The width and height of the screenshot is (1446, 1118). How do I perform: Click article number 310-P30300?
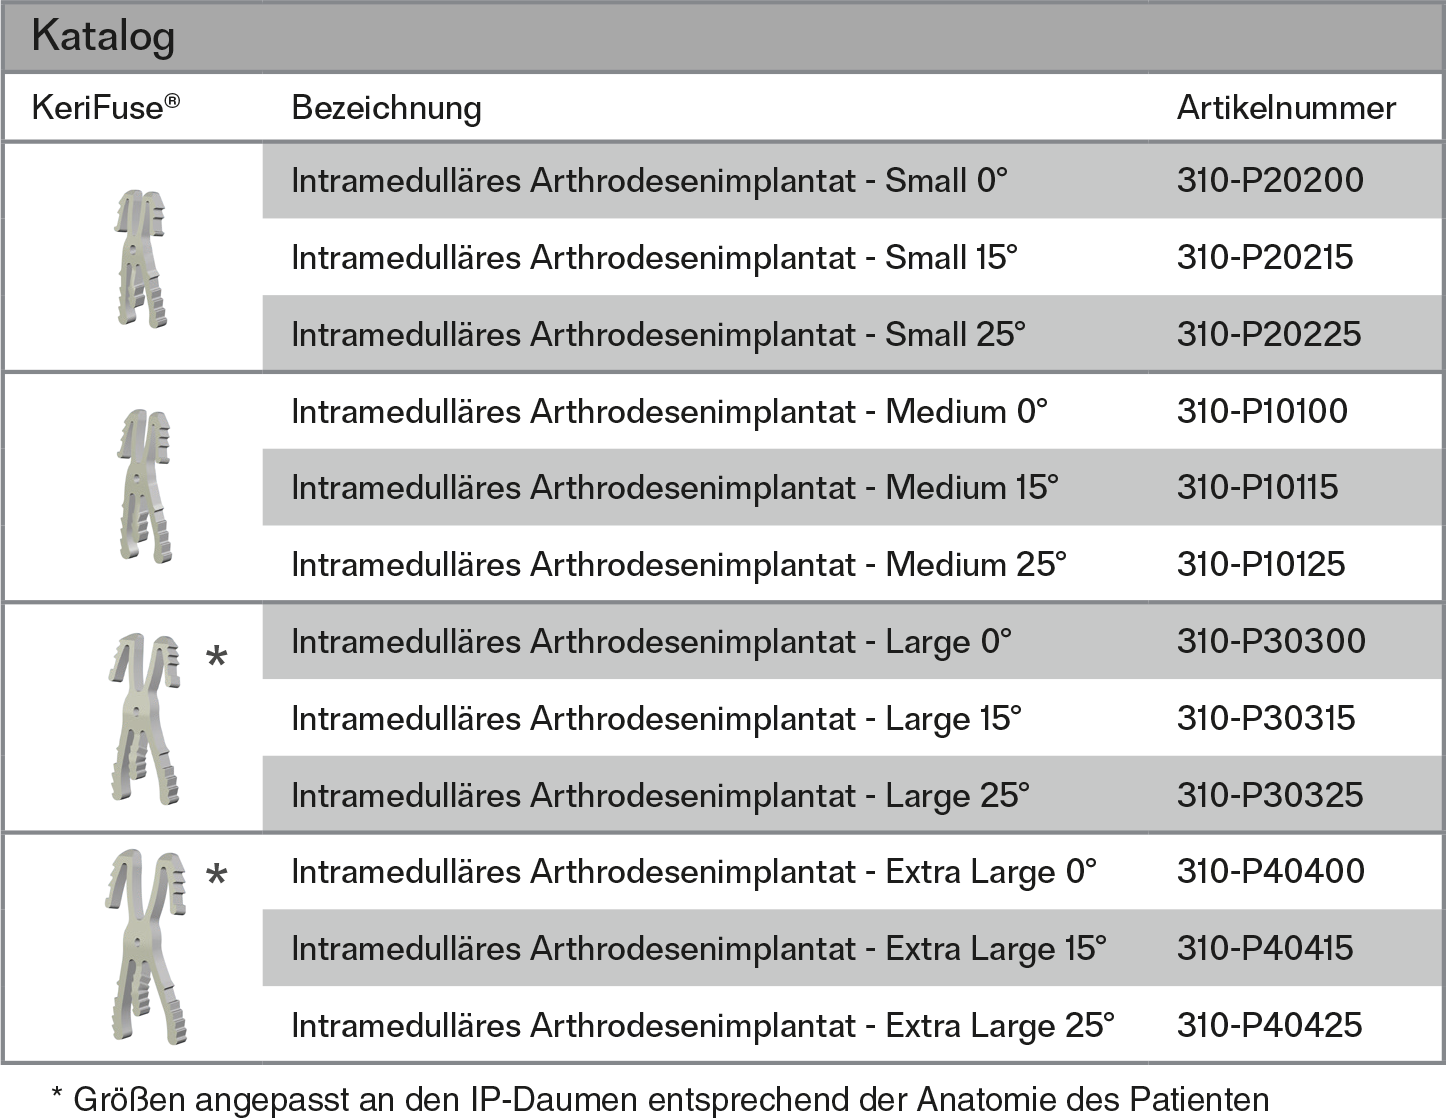tap(1270, 641)
